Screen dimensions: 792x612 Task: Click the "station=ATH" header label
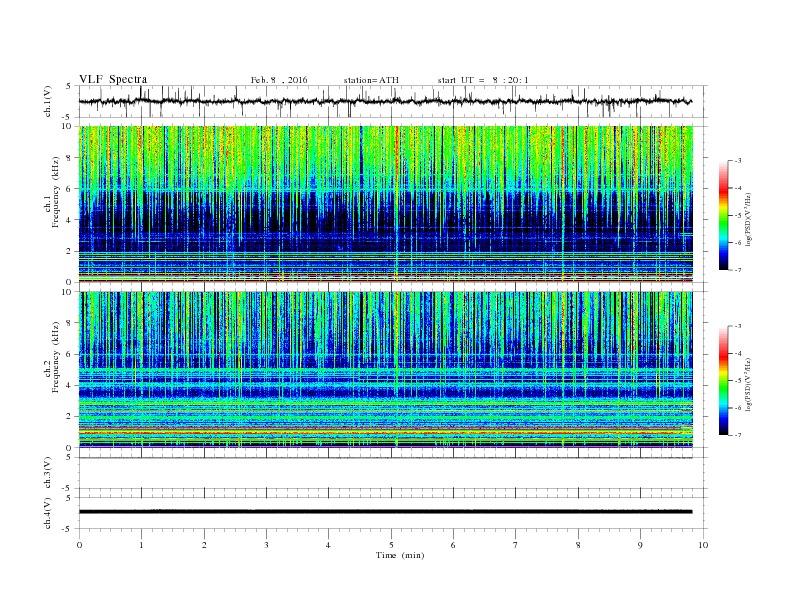(x=371, y=80)
